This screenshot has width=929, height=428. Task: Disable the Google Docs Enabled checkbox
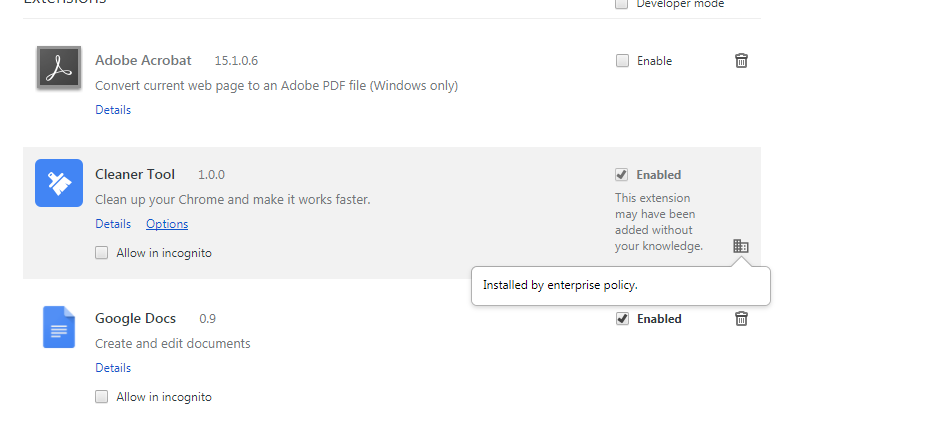click(622, 318)
